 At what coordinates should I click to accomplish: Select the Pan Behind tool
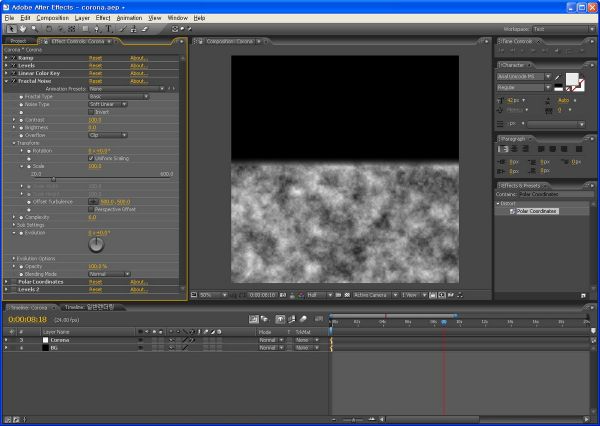[x=72, y=29]
